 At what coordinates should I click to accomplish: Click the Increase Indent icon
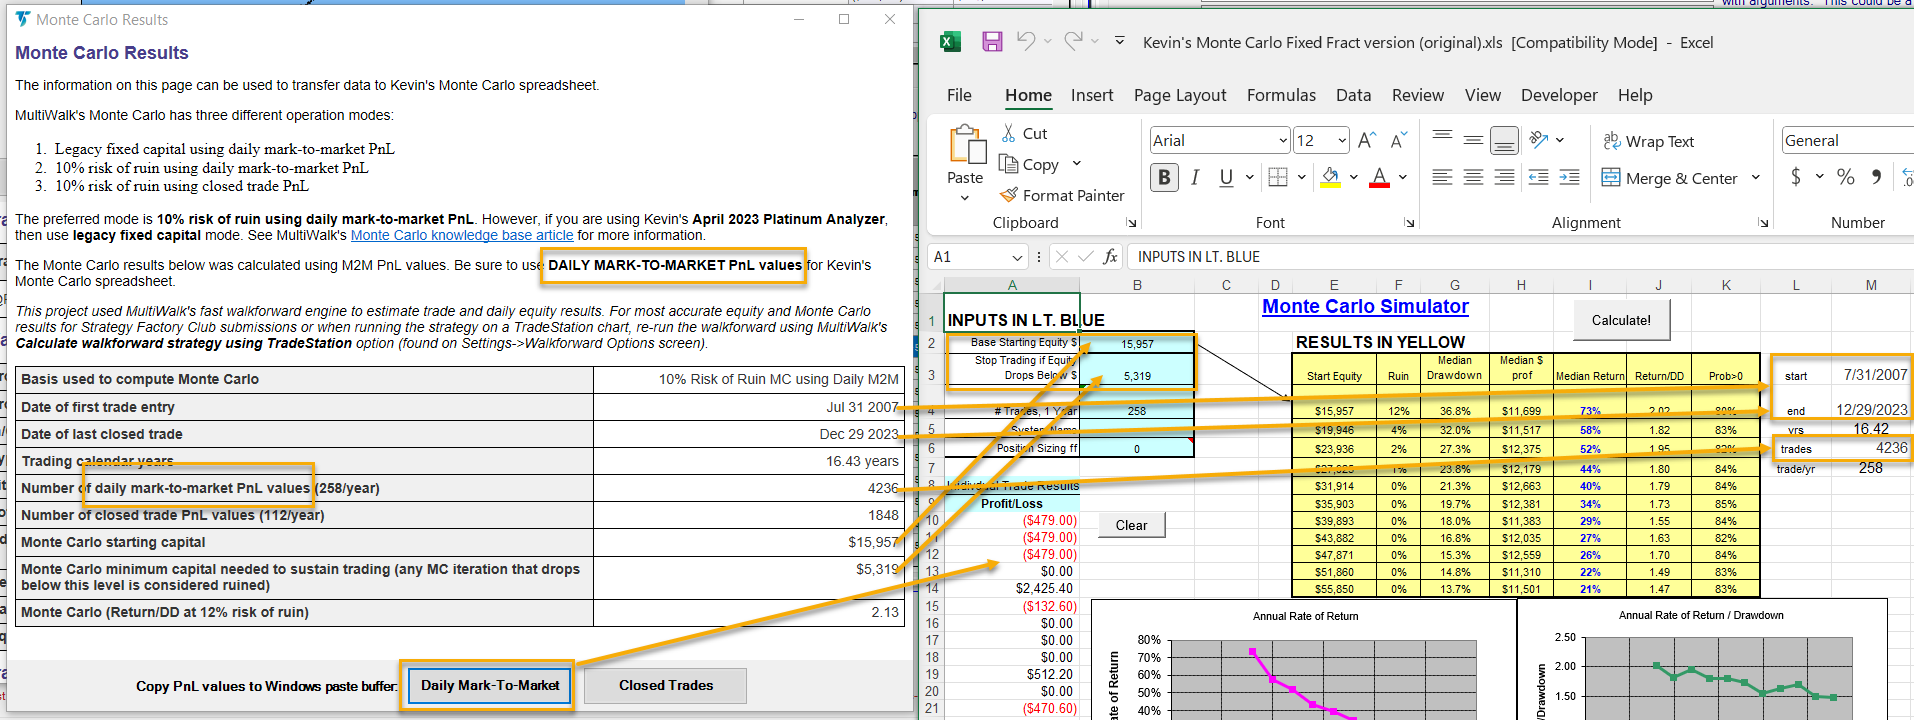[1570, 178]
